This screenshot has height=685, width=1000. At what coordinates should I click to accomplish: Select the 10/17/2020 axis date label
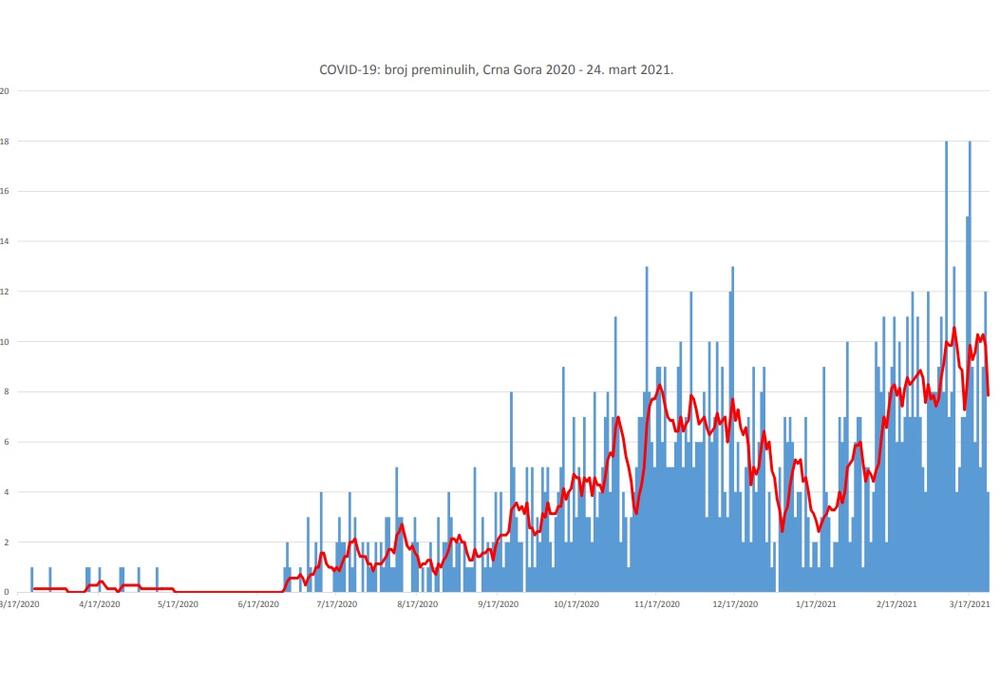[x=577, y=604]
